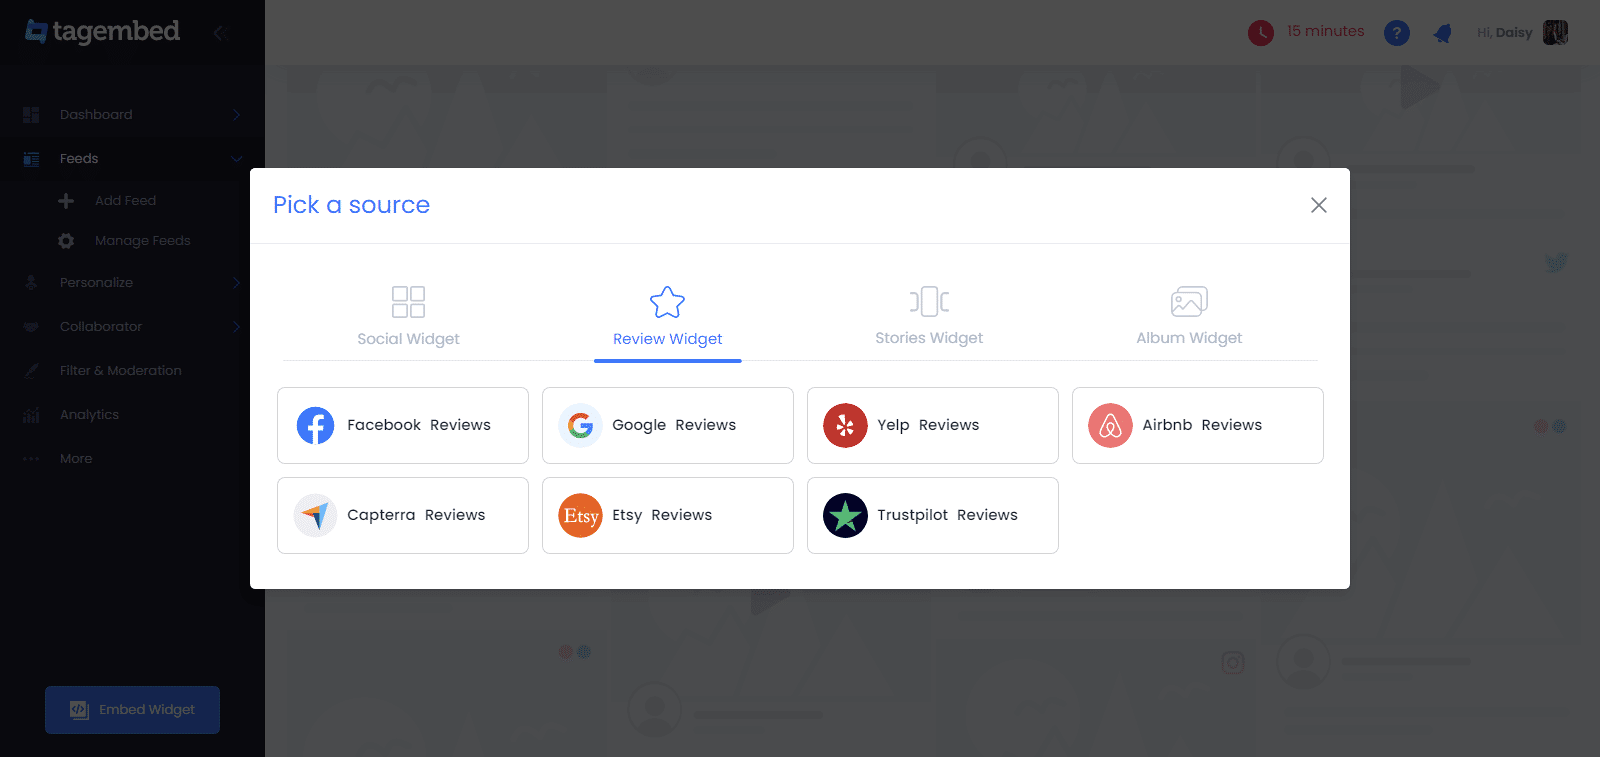Expand the Personalize menu chevron
The width and height of the screenshot is (1600, 757).
click(237, 283)
